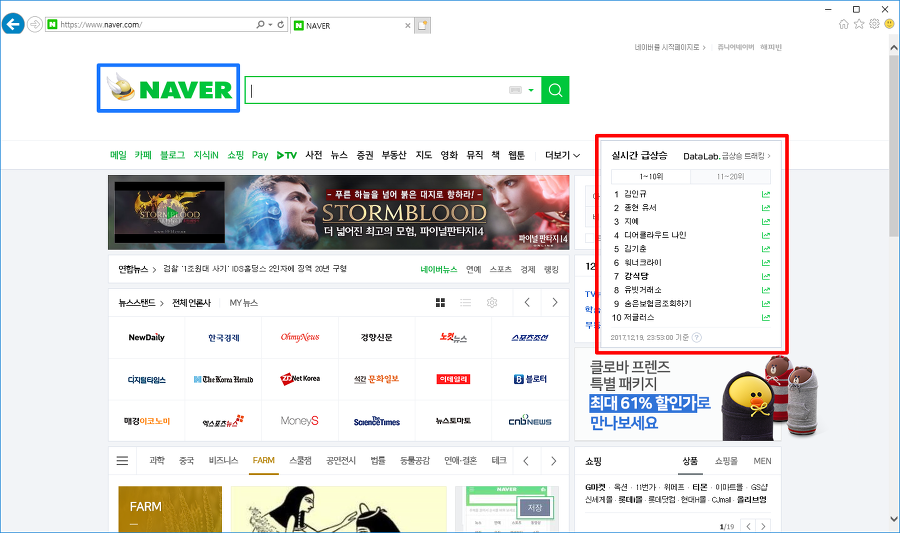Click the 클로바 프렌즈 특별 패키지 ad
The height and width of the screenshot is (533, 900).
(x=678, y=394)
